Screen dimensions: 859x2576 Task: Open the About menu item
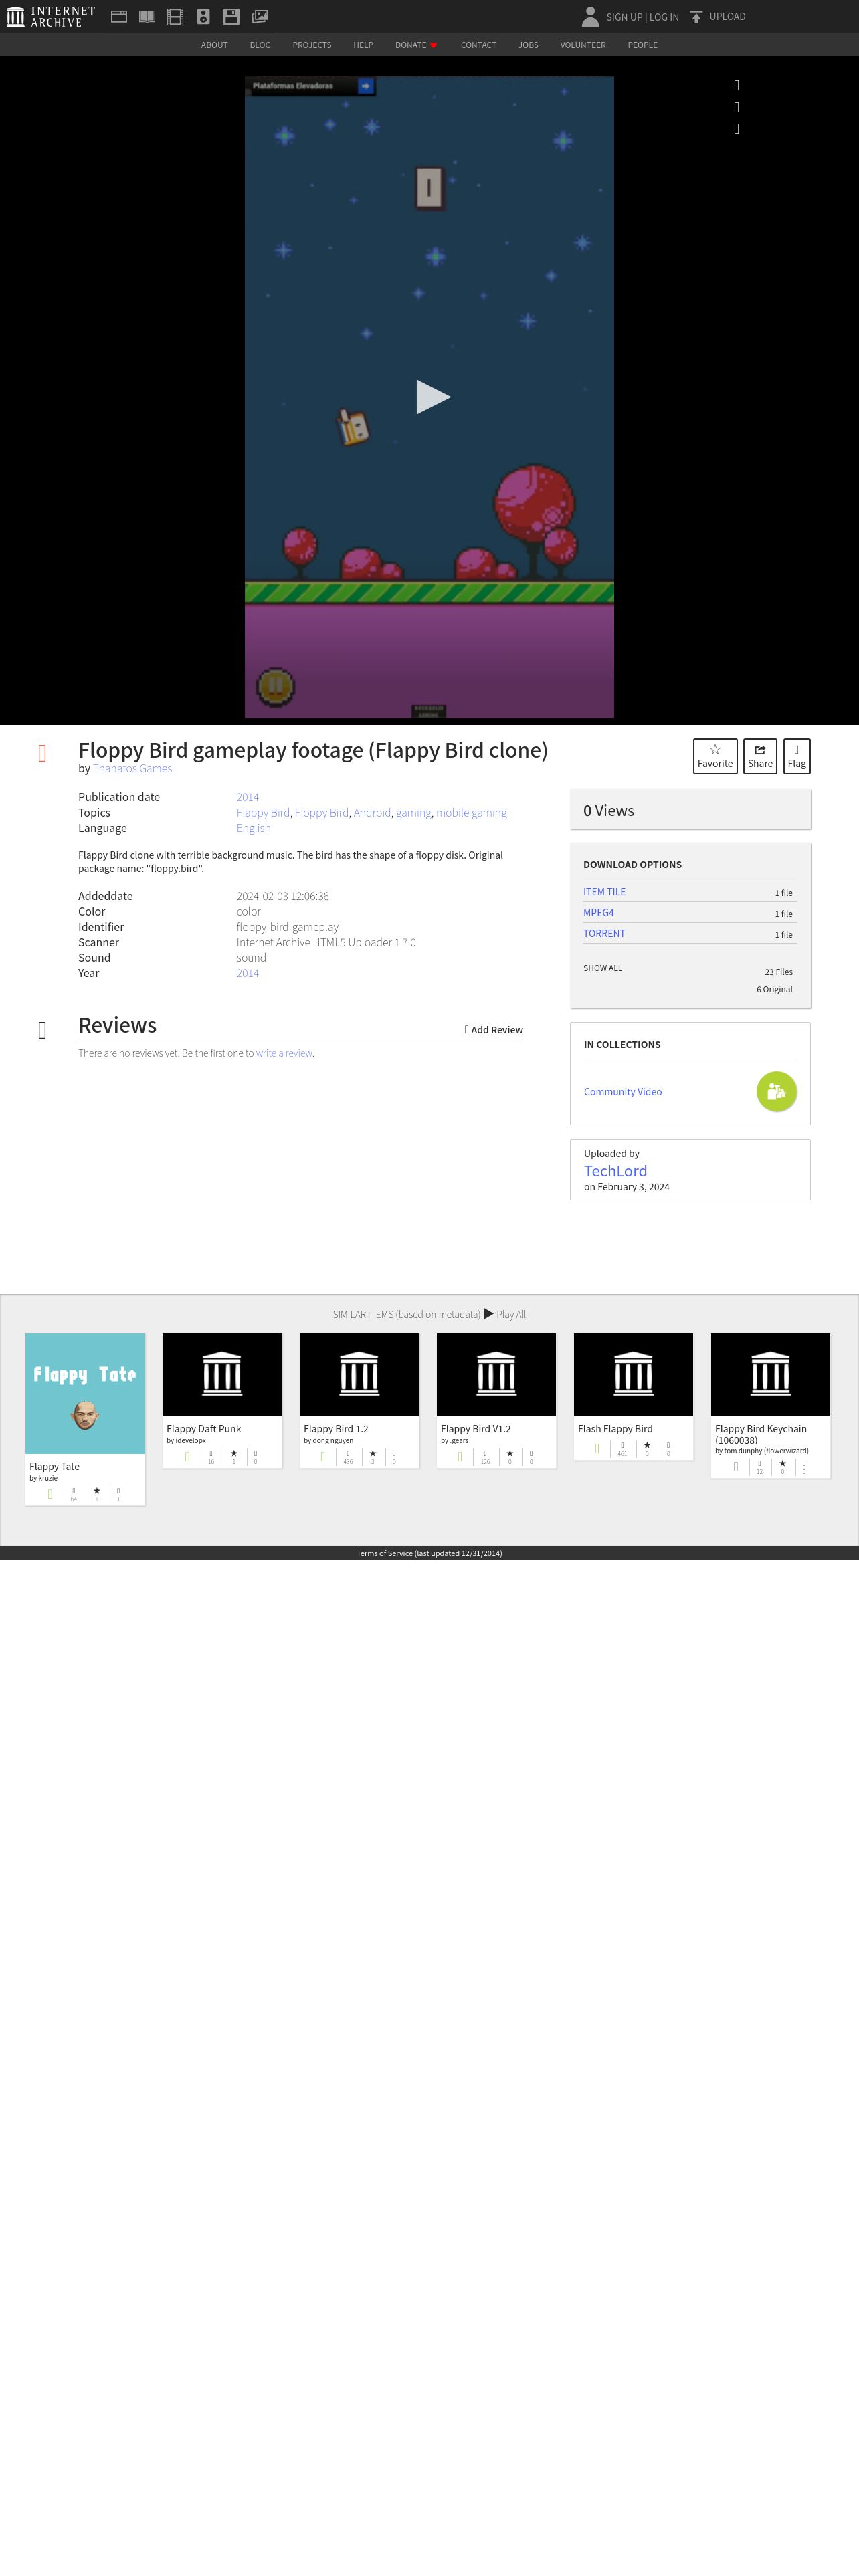point(214,45)
